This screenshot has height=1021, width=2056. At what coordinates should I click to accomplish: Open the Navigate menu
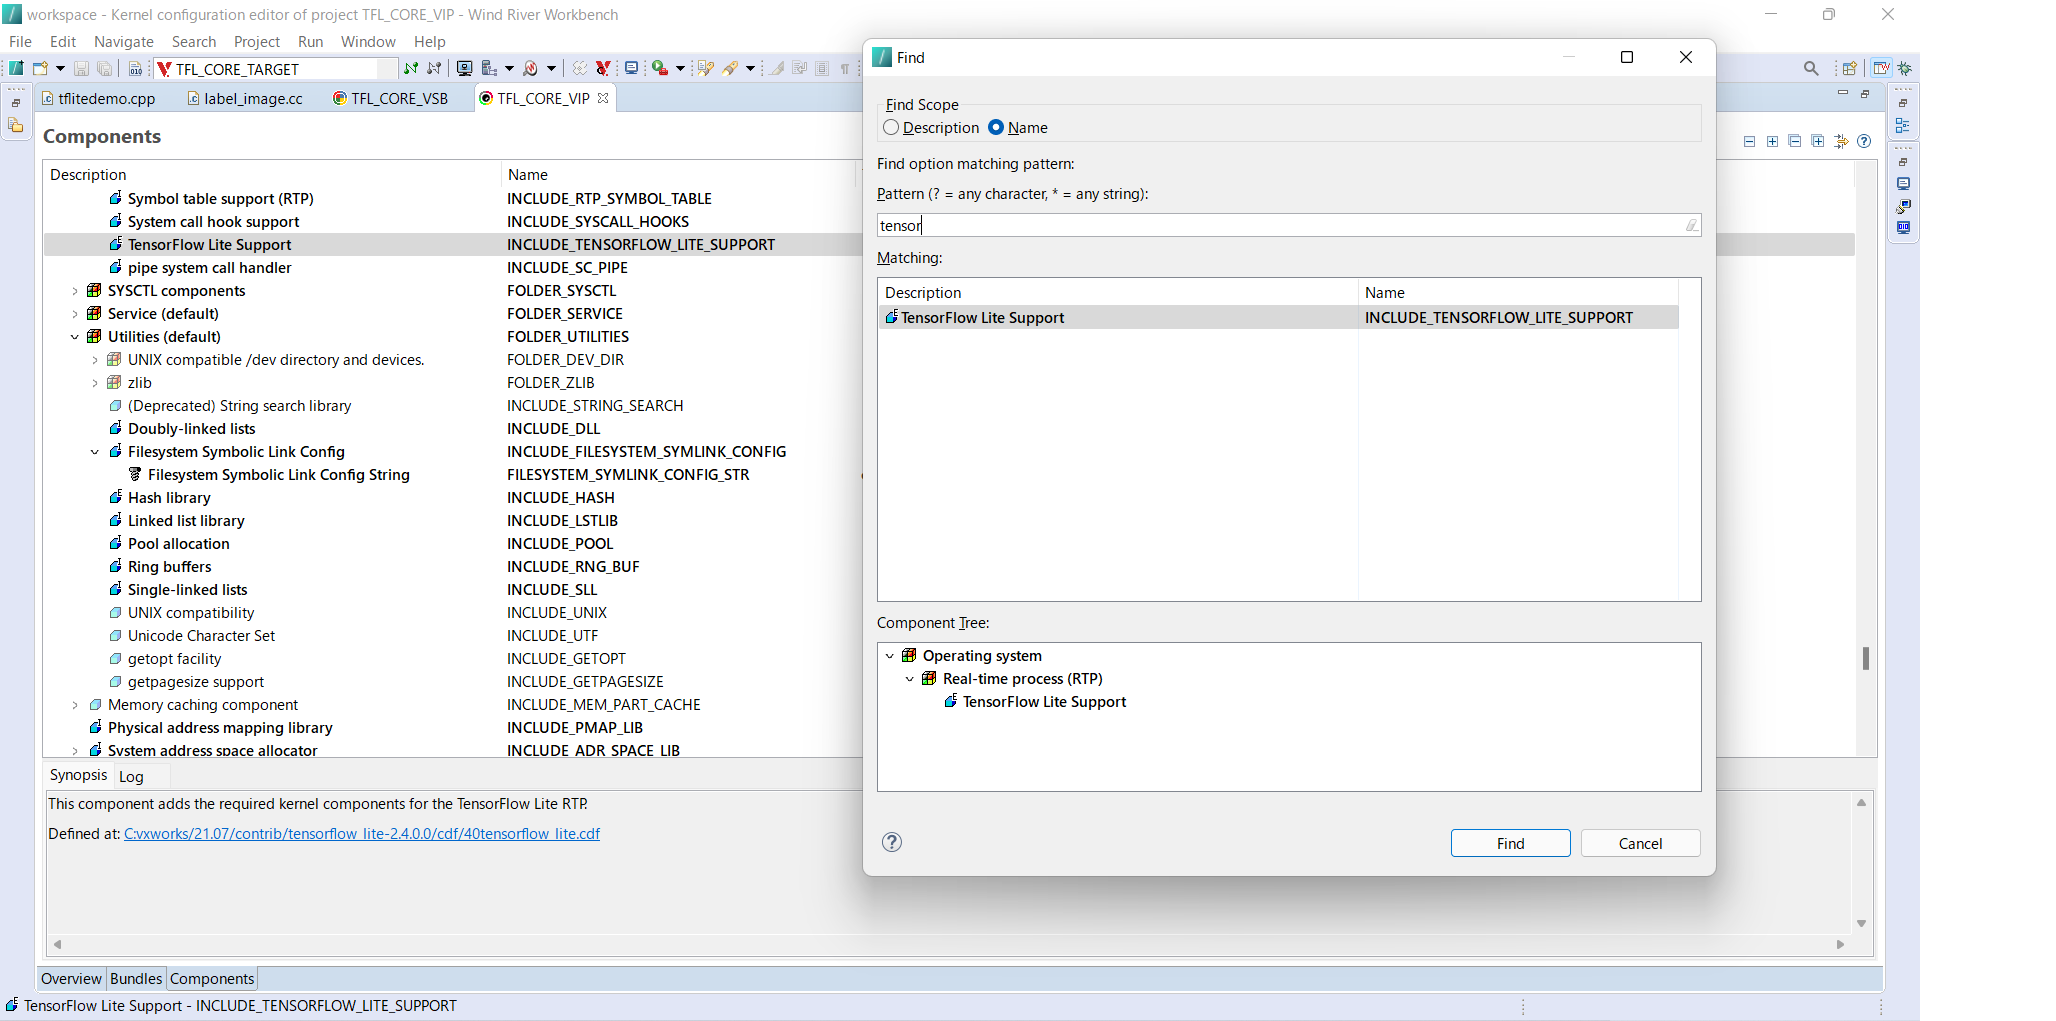(124, 41)
